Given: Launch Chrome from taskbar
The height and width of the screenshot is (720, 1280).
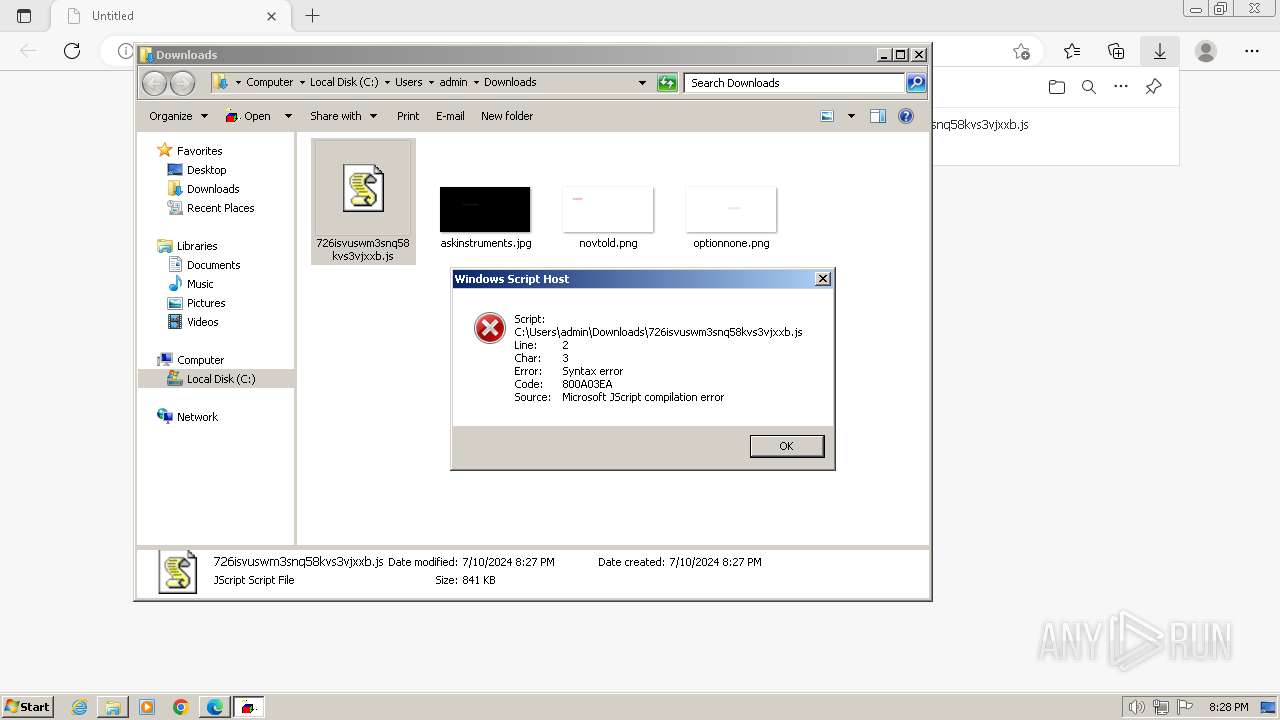Looking at the screenshot, I should click(x=181, y=707).
